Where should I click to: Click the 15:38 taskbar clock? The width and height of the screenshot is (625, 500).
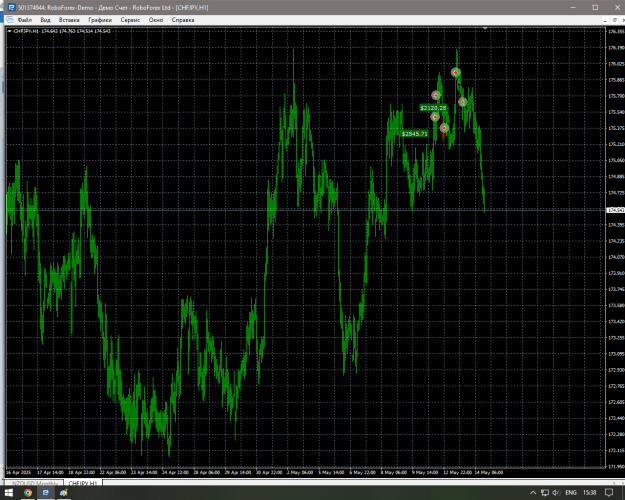tap(590, 493)
